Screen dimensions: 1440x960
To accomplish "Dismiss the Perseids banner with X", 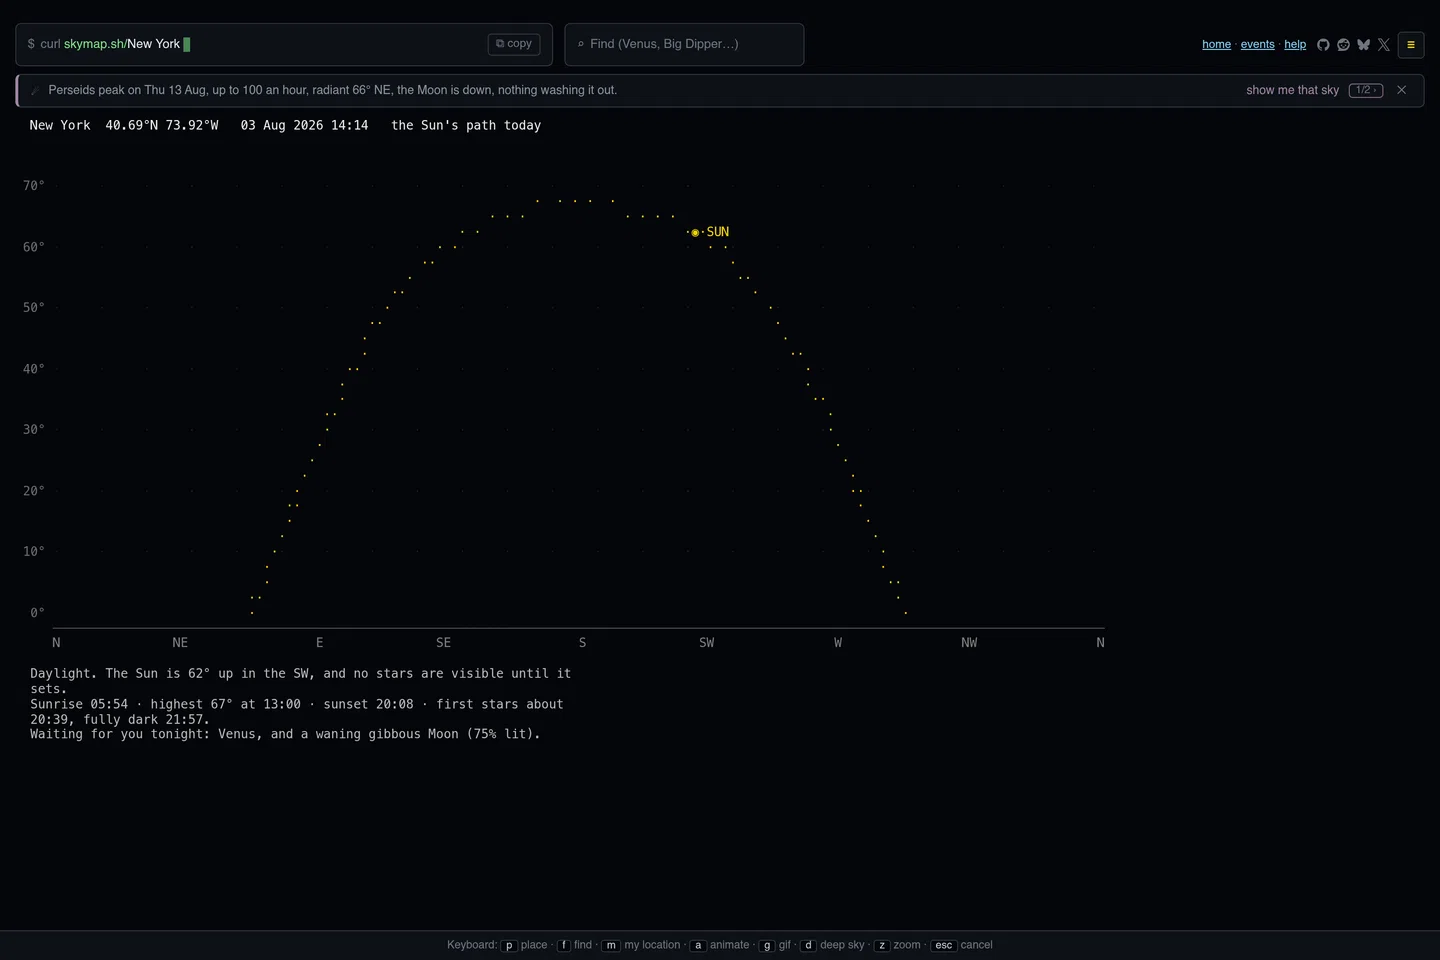I will pyautogui.click(x=1402, y=90).
